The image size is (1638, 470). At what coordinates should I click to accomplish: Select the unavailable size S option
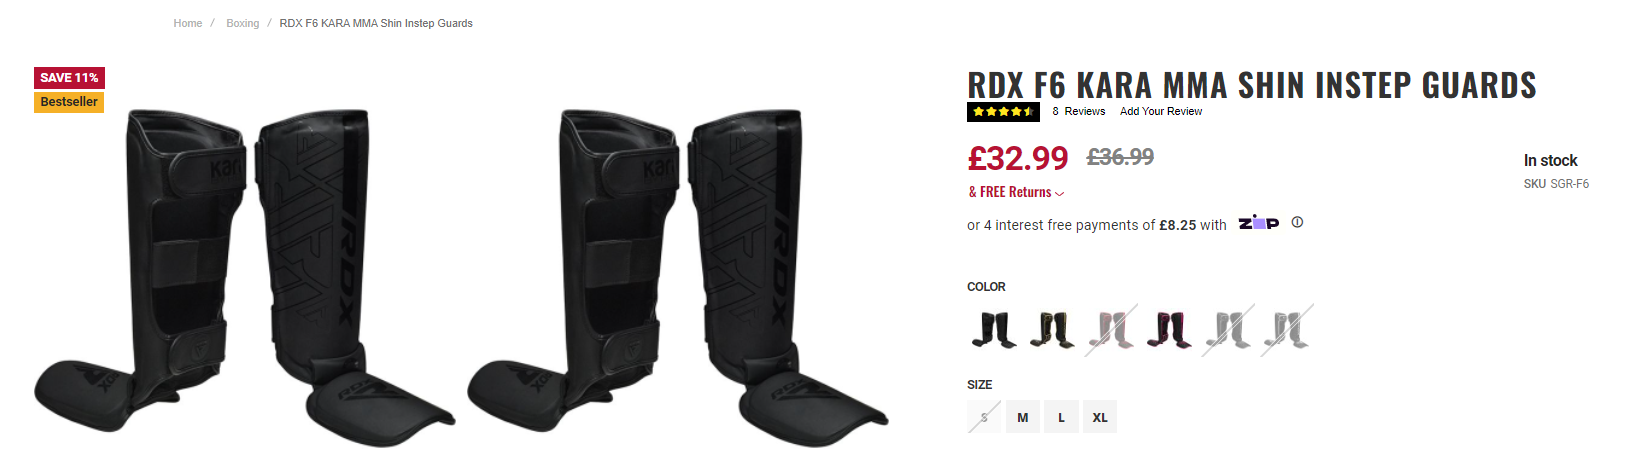984,417
